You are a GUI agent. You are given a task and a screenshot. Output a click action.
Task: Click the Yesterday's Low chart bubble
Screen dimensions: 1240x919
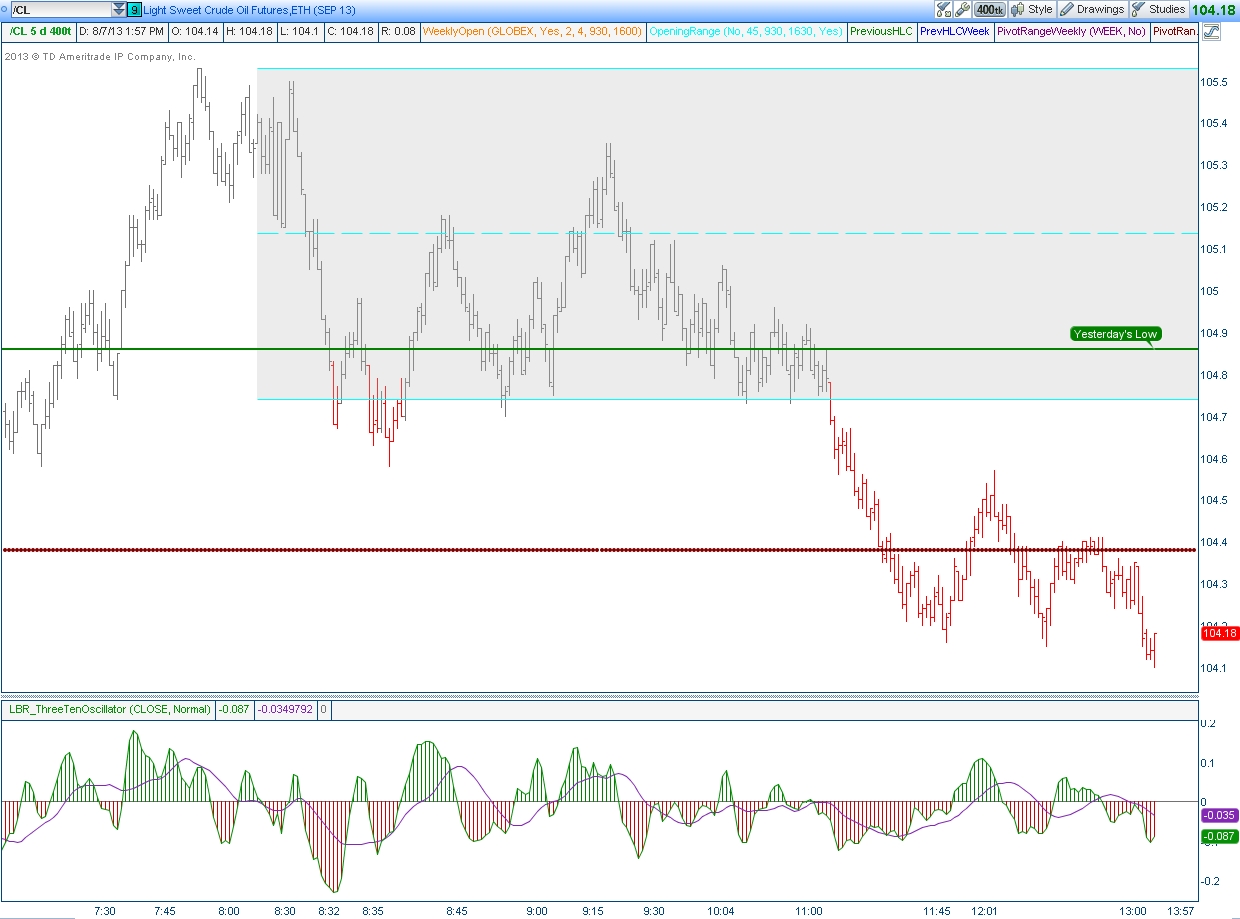point(1114,334)
